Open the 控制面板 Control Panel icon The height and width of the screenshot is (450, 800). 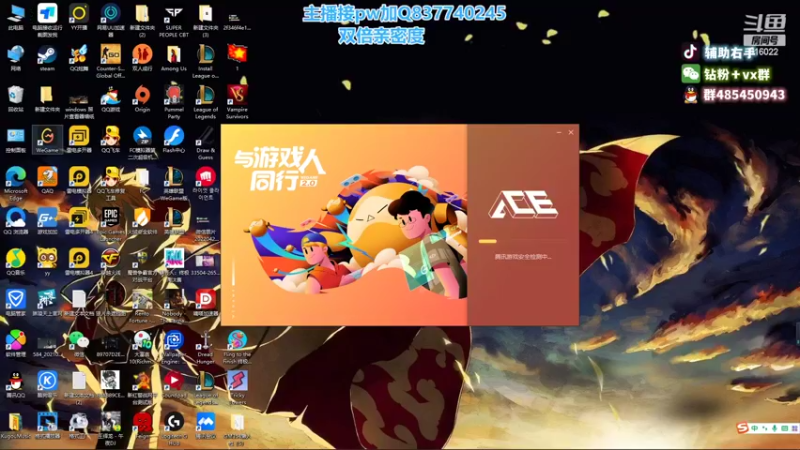coord(15,139)
